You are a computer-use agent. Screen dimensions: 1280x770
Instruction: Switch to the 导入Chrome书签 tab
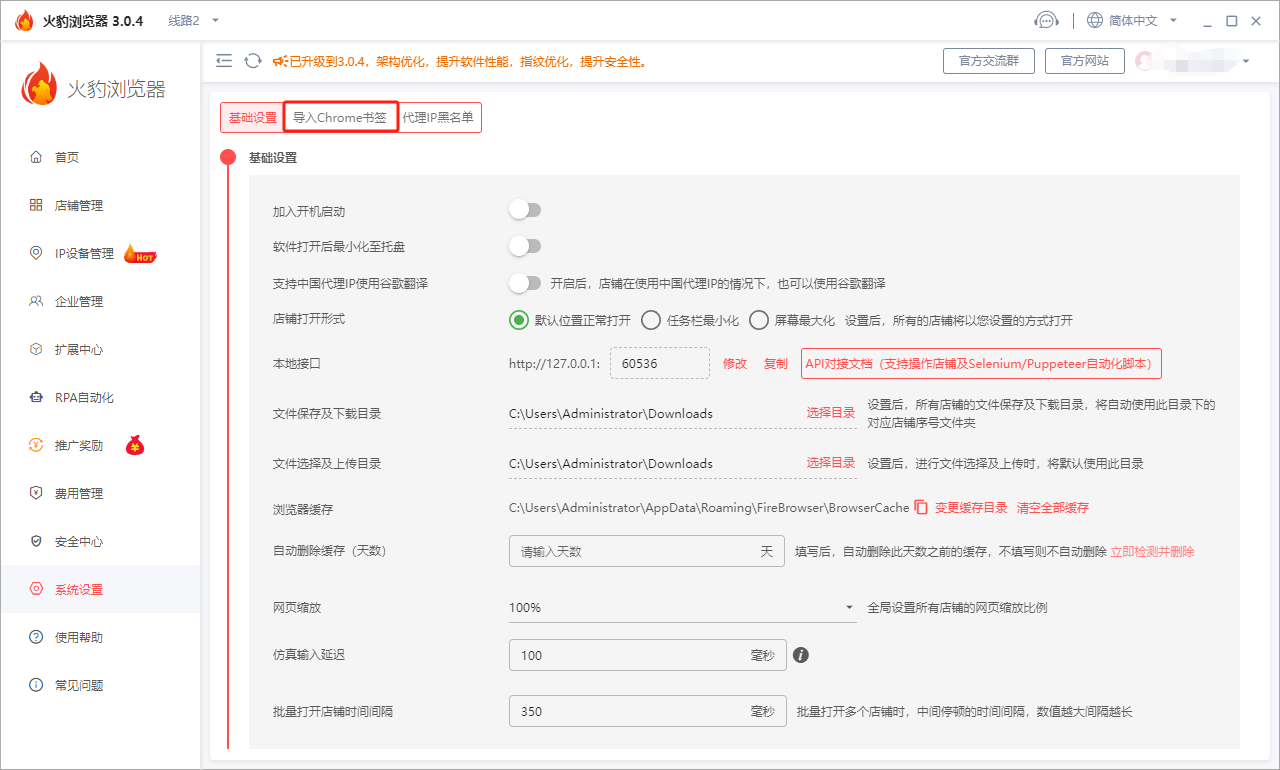tap(340, 118)
